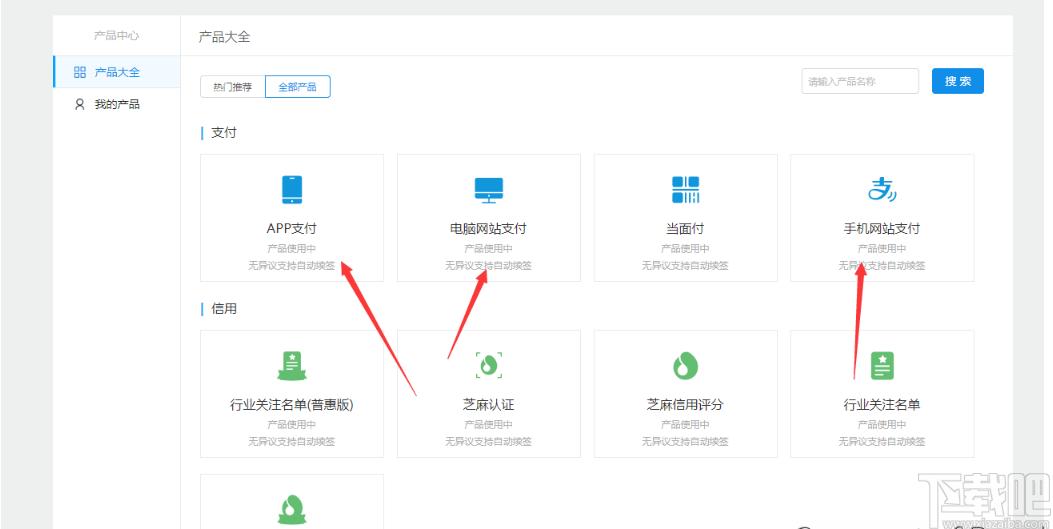Click the 搜索 button
The height and width of the screenshot is (529, 1053).
(958, 81)
